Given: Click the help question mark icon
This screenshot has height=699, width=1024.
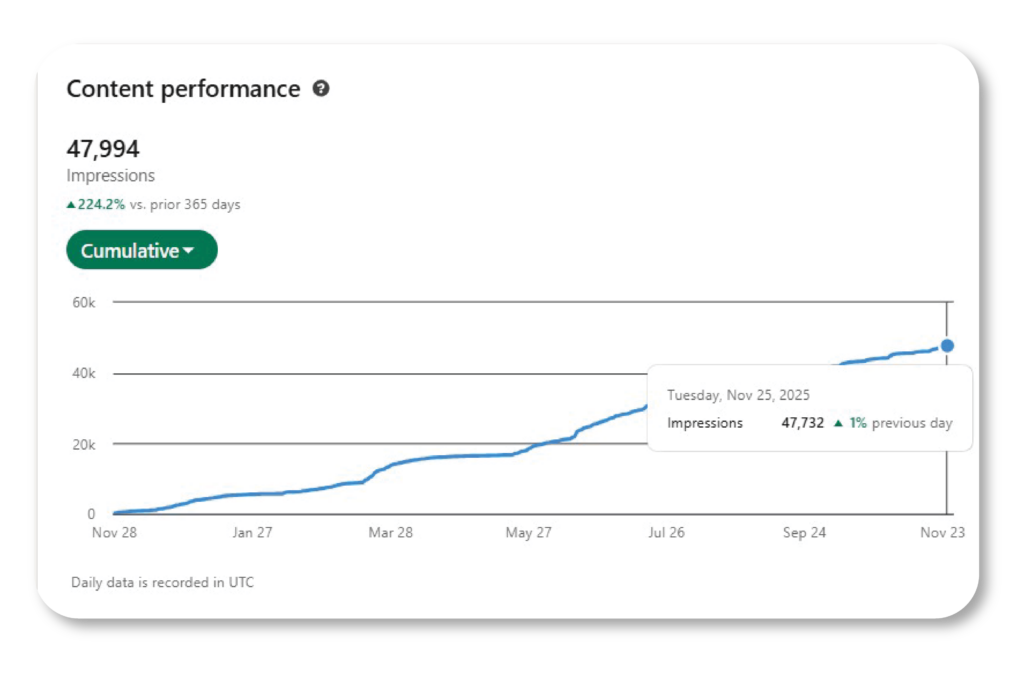Looking at the screenshot, I should pos(321,89).
